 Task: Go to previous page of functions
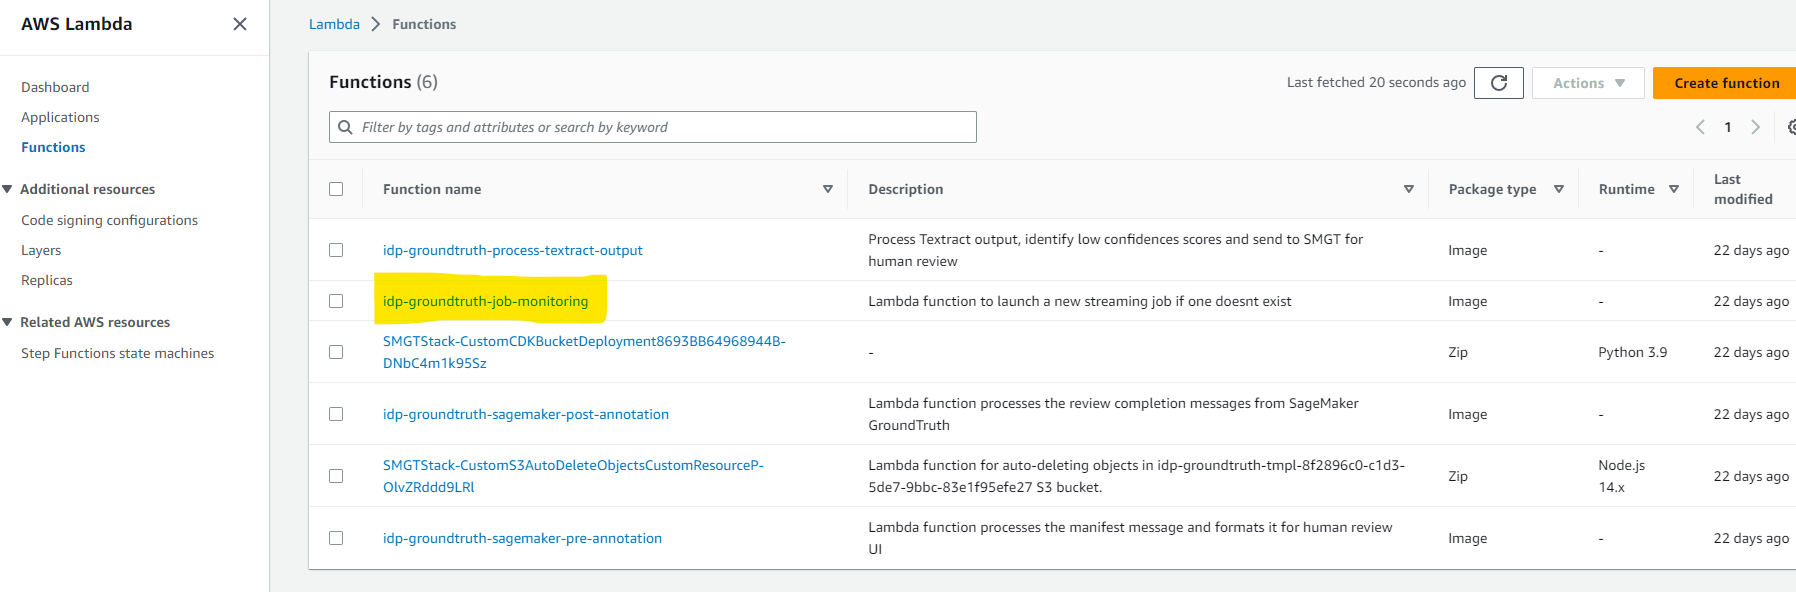tap(1700, 127)
